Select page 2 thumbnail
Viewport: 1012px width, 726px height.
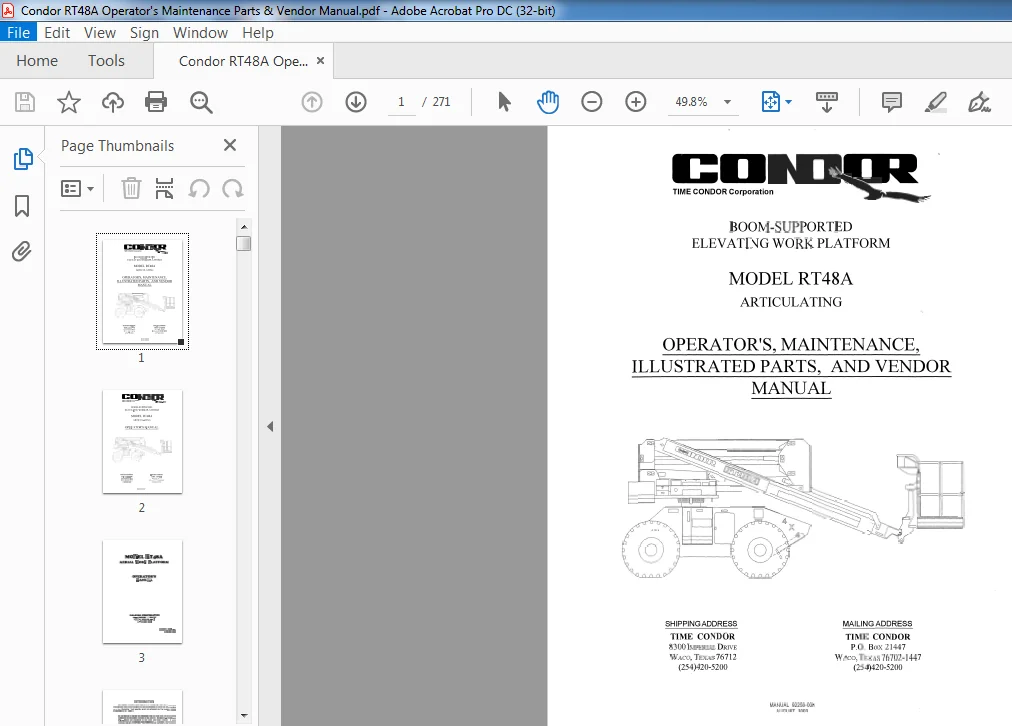click(143, 441)
